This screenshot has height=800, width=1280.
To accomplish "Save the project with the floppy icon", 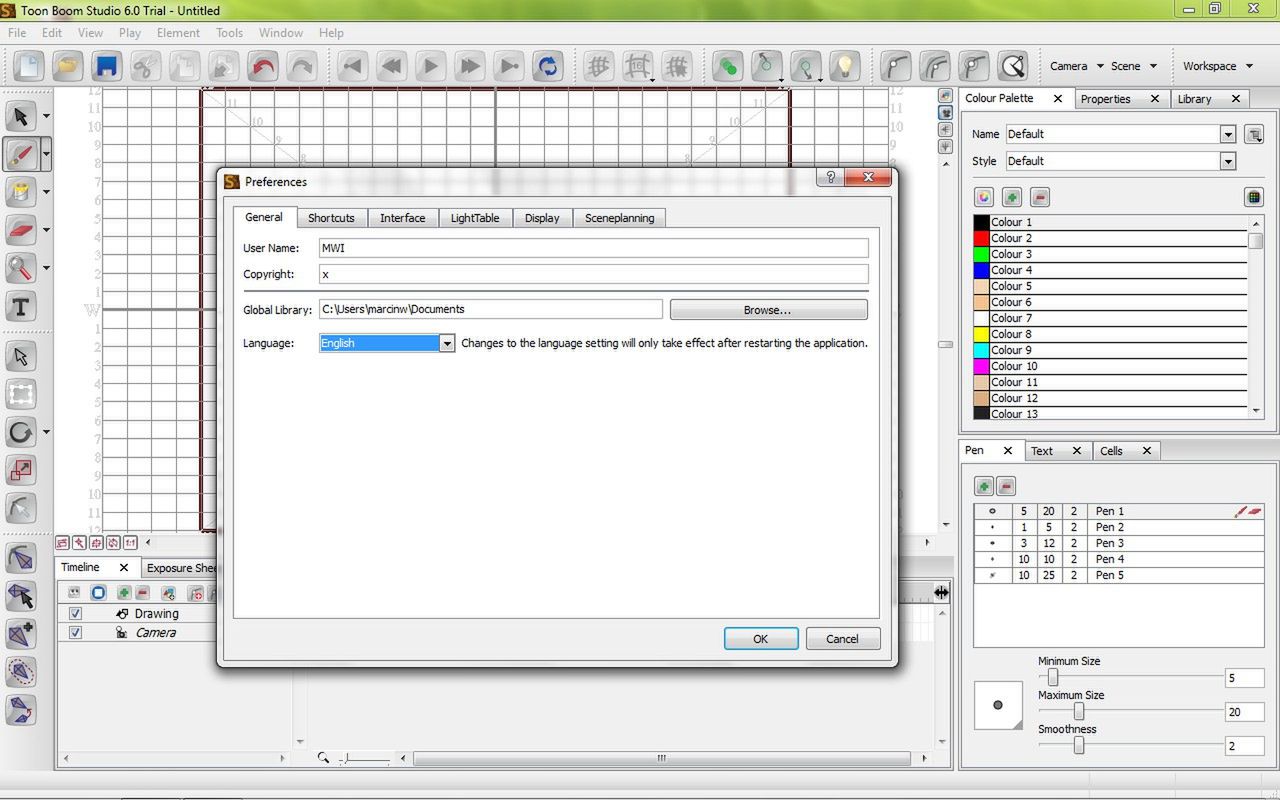I will click(106, 66).
